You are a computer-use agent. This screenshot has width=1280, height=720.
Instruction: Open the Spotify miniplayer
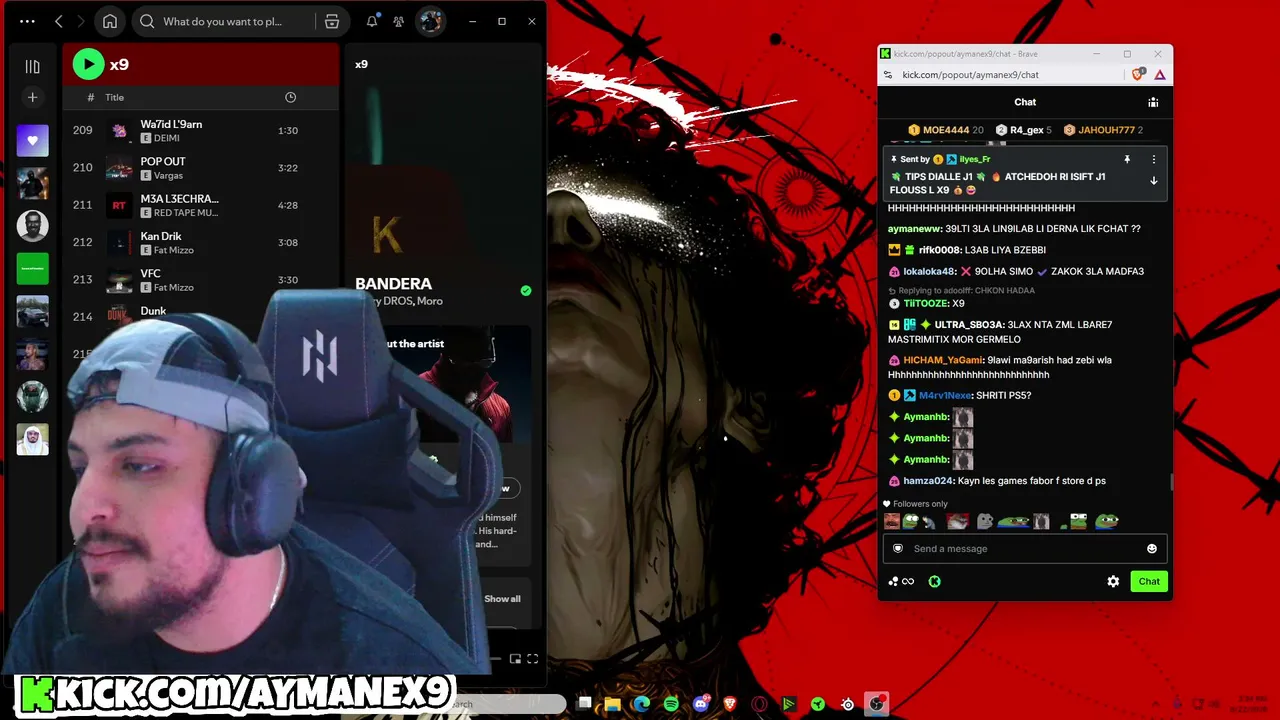pos(515,659)
